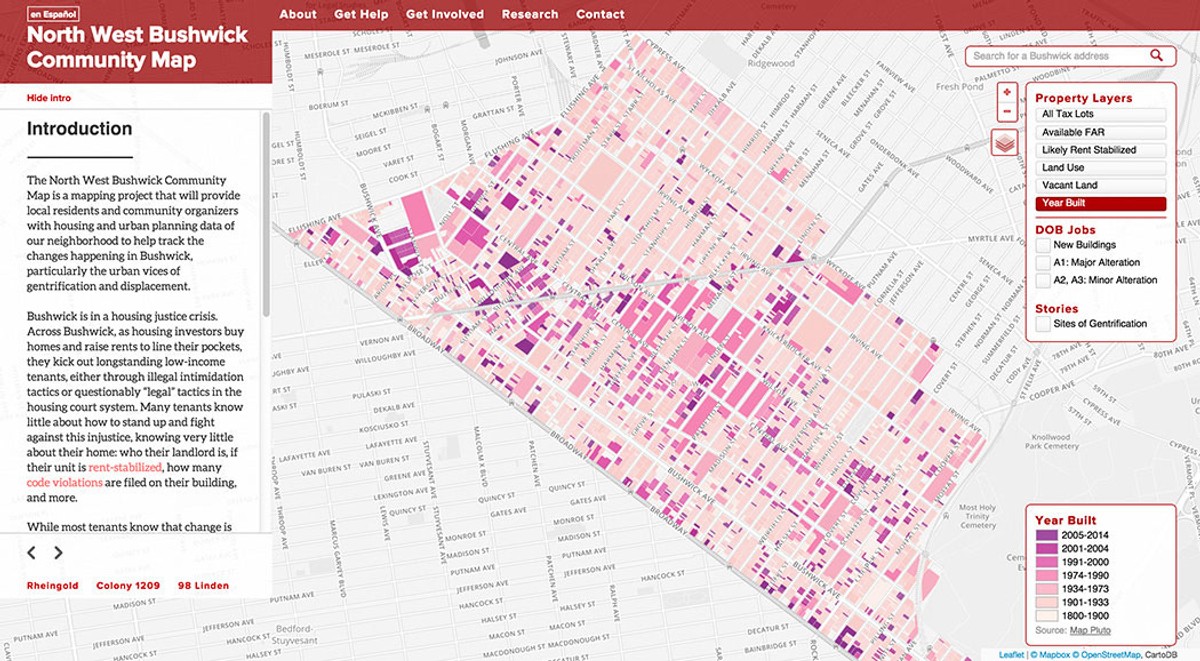Go to the previous intro slide arrow
Screen dimensions: 1200x661
coord(32,552)
